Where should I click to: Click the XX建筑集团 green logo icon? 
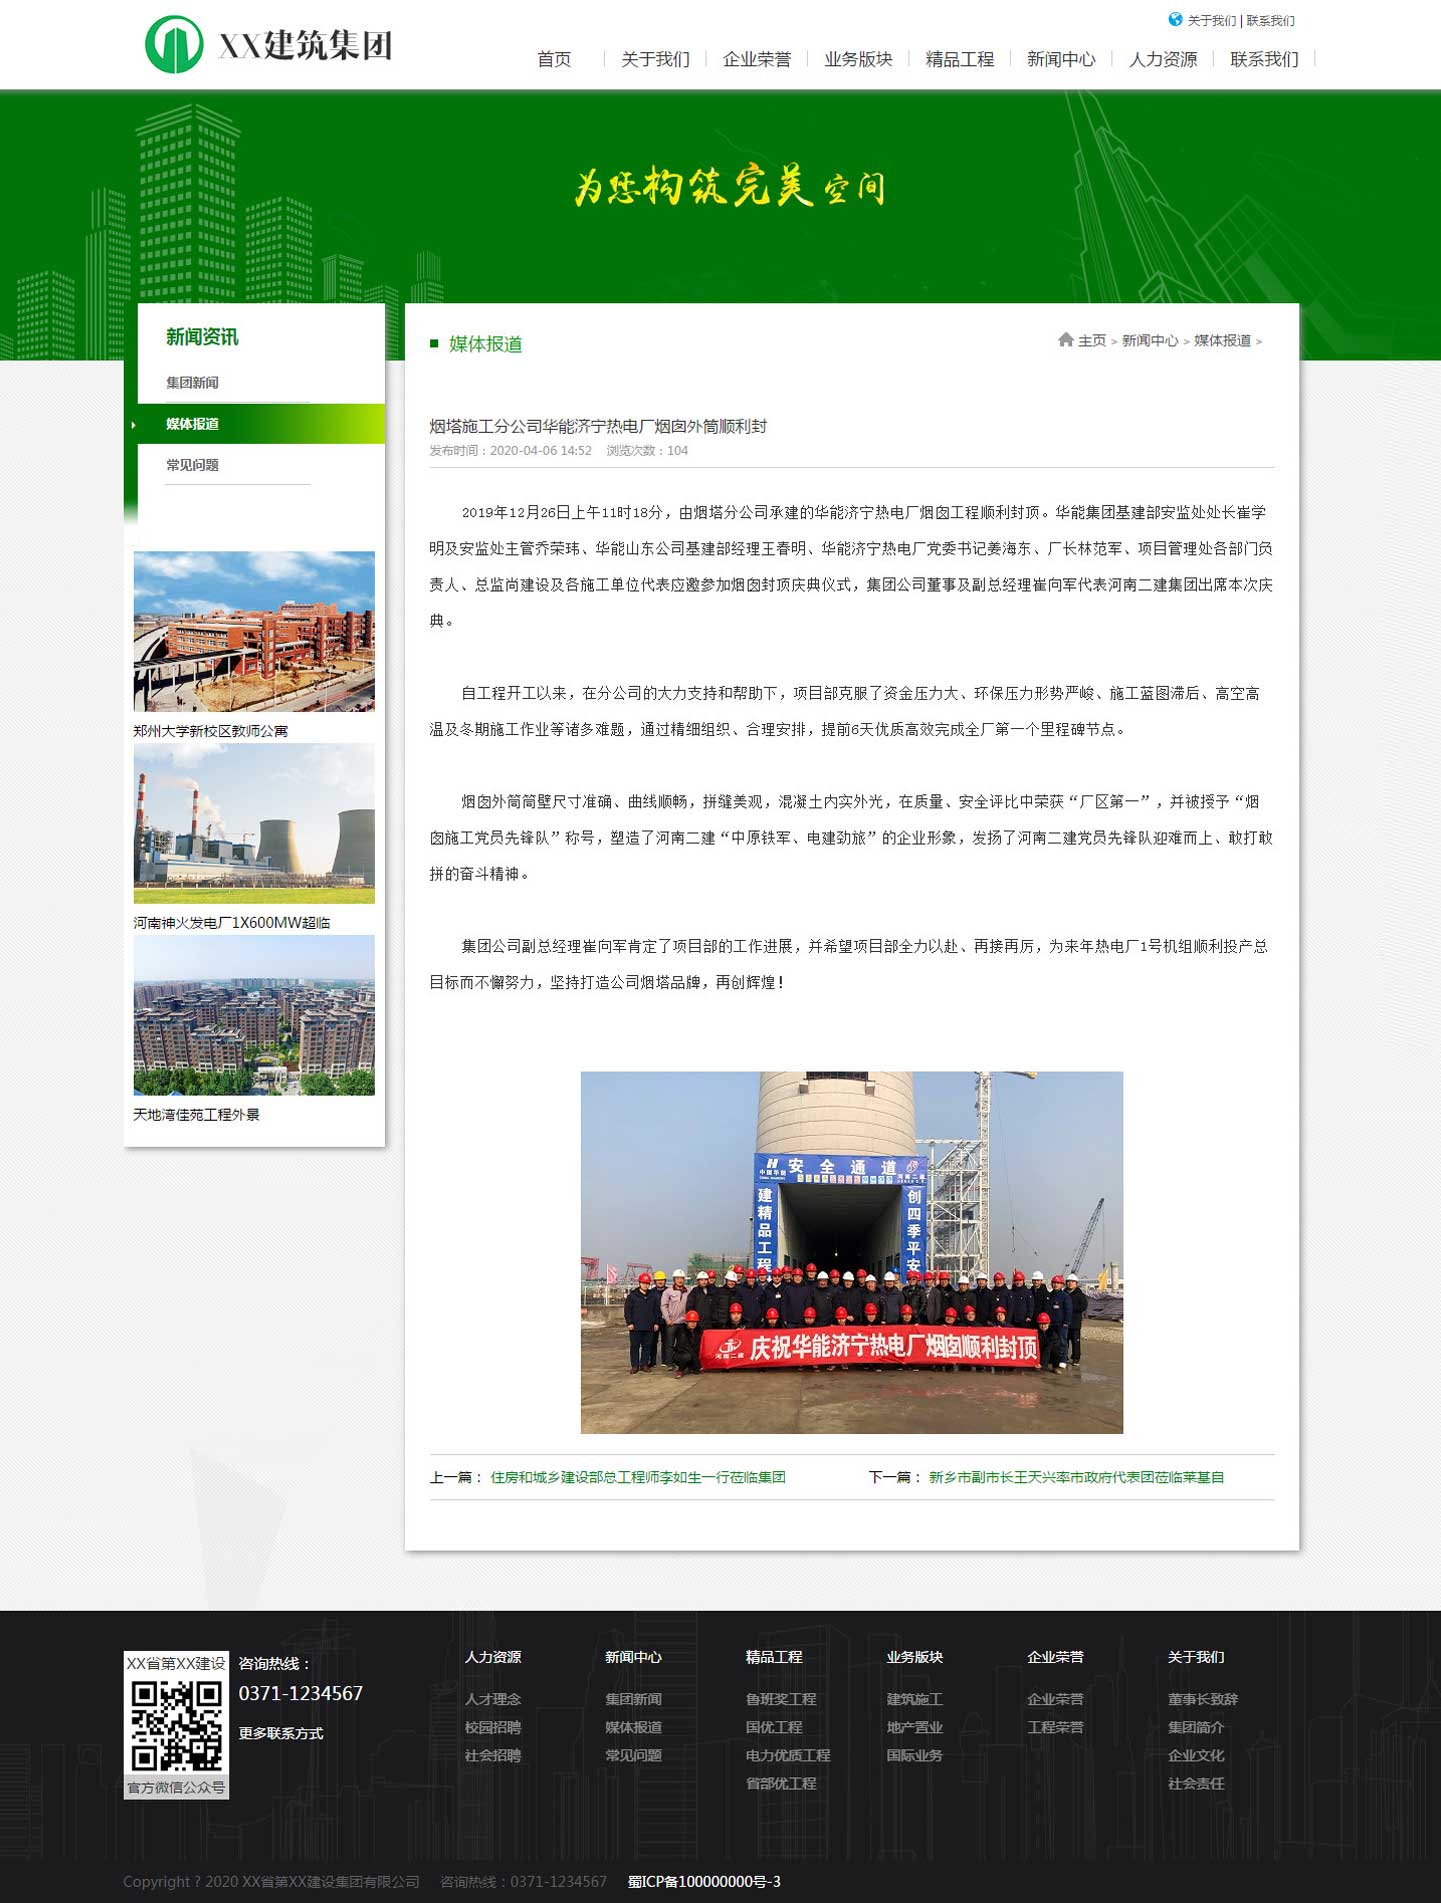pos(174,45)
